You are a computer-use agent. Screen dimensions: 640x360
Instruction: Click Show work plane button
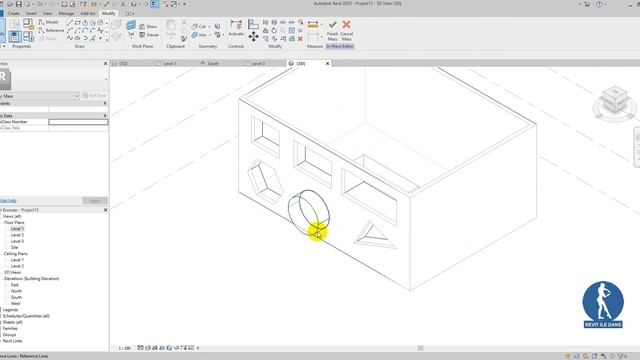pos(148,27)
